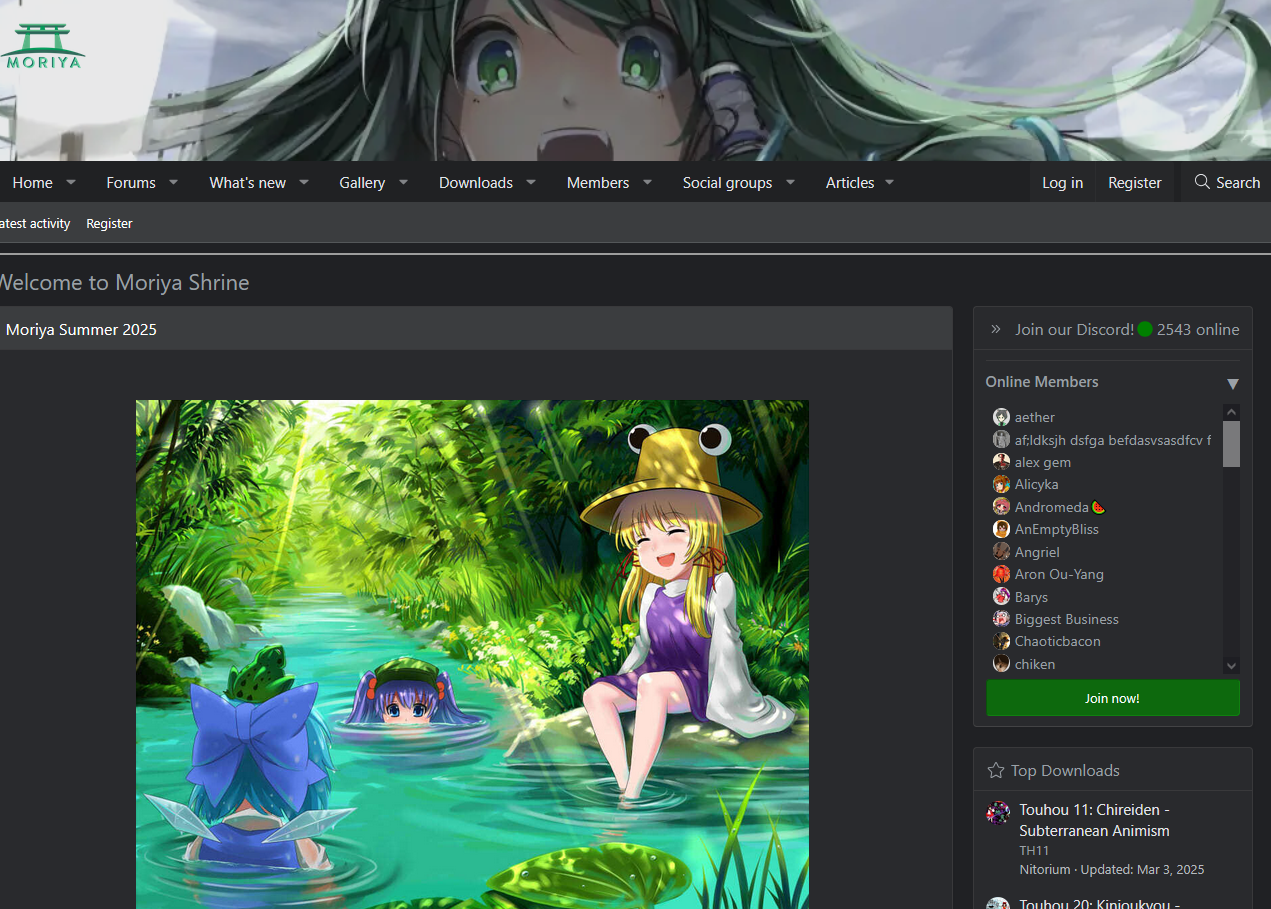The width and height of the screenshot is (1271, 909).
Task: Open the Social groups nav item
Action: coord(727,182)
